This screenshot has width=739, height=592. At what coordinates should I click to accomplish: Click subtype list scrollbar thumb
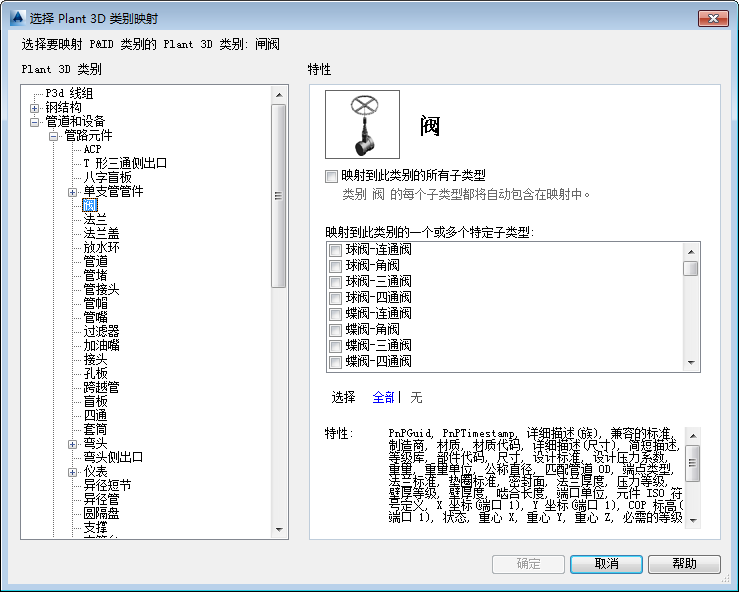click(691, 268)
